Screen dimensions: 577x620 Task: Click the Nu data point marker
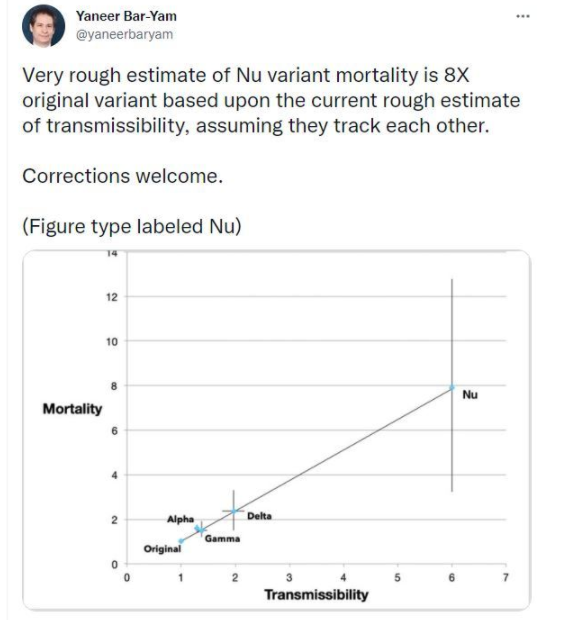tap(452, 388)
